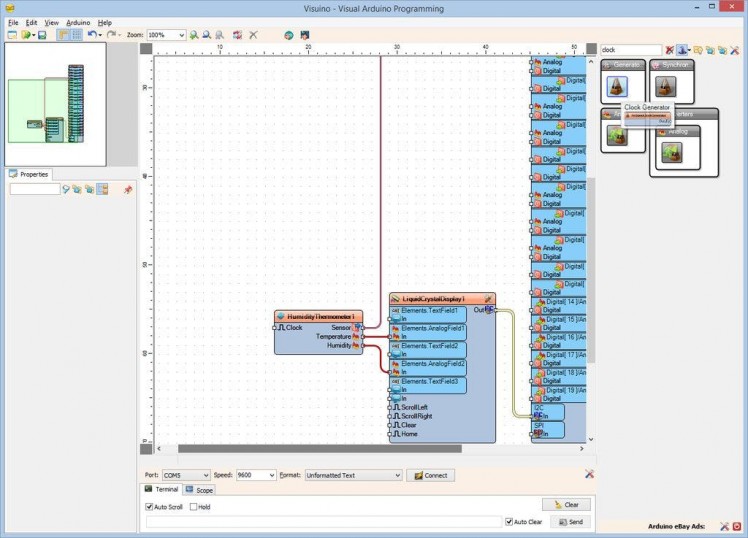748x538 pixels.
Task: Select the Clock Generator component in palette
Action: click(617, 87)
